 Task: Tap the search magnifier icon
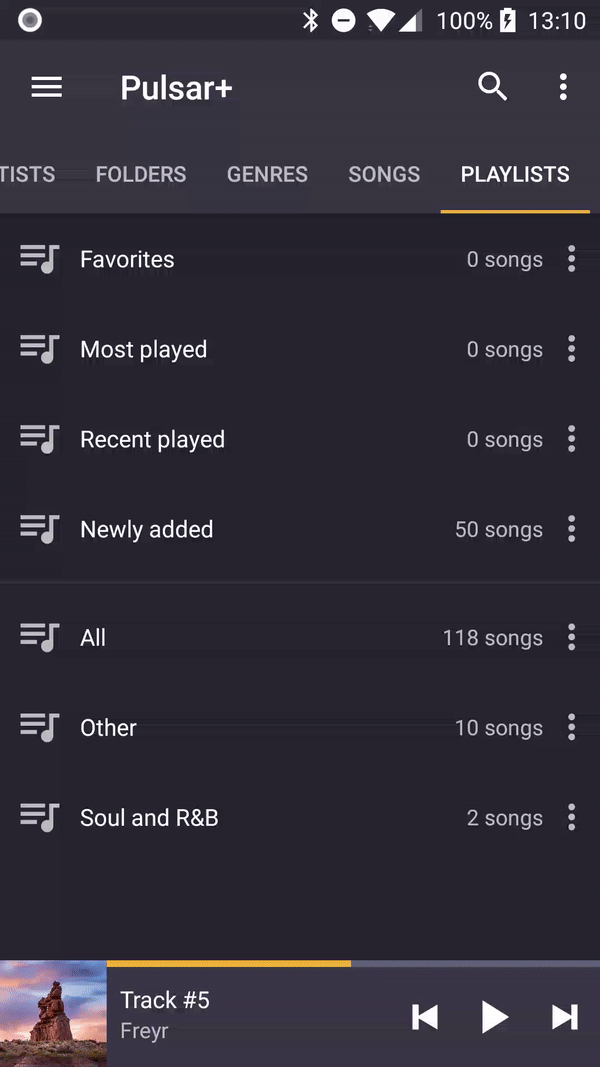492,87
